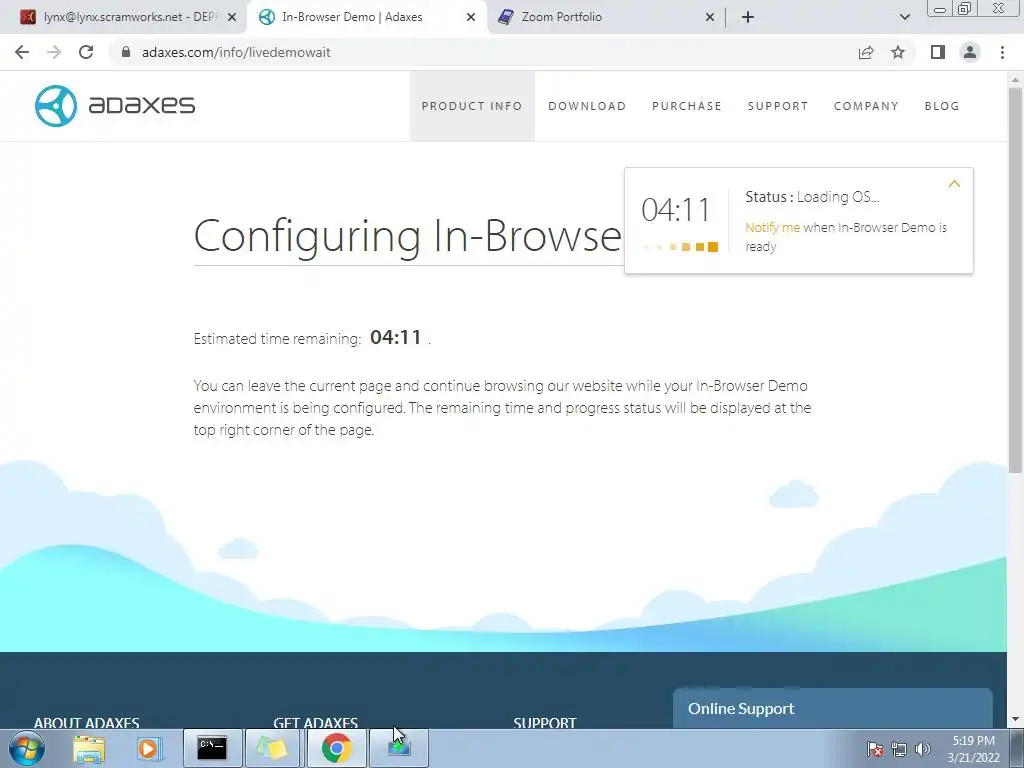The height and width of the screenshot is (768, 1024).
Task: Reload the page with the refresh icon
Action: tap(86, 52)
